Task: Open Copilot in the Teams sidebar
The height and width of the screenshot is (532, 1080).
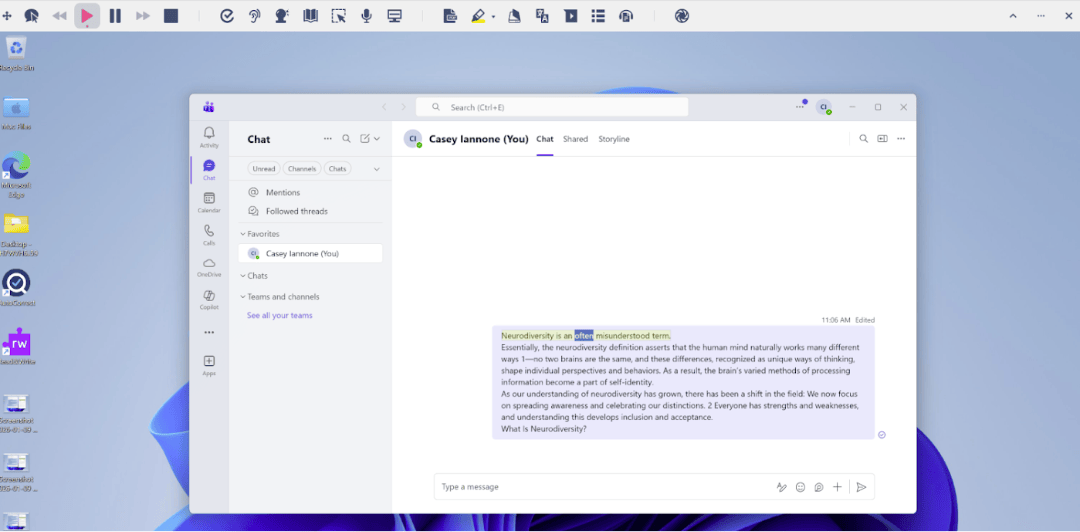Action: [209, 299]
